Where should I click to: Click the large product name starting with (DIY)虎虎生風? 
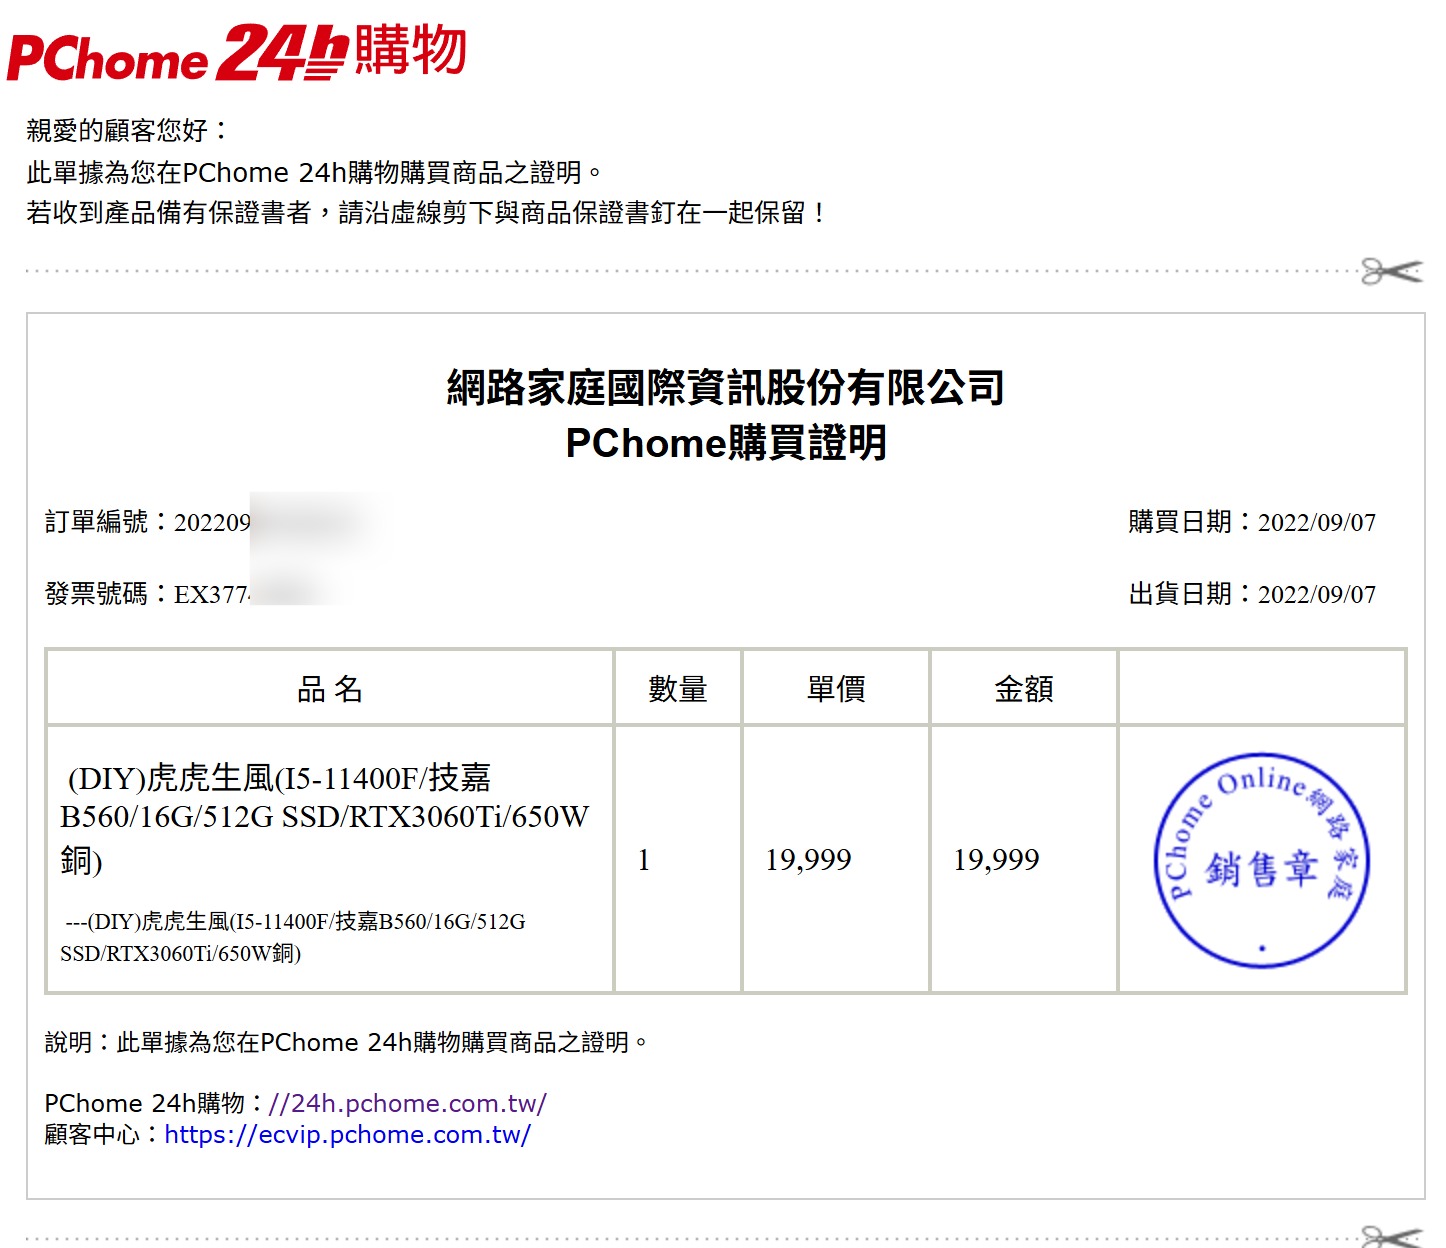coord(325,818)
